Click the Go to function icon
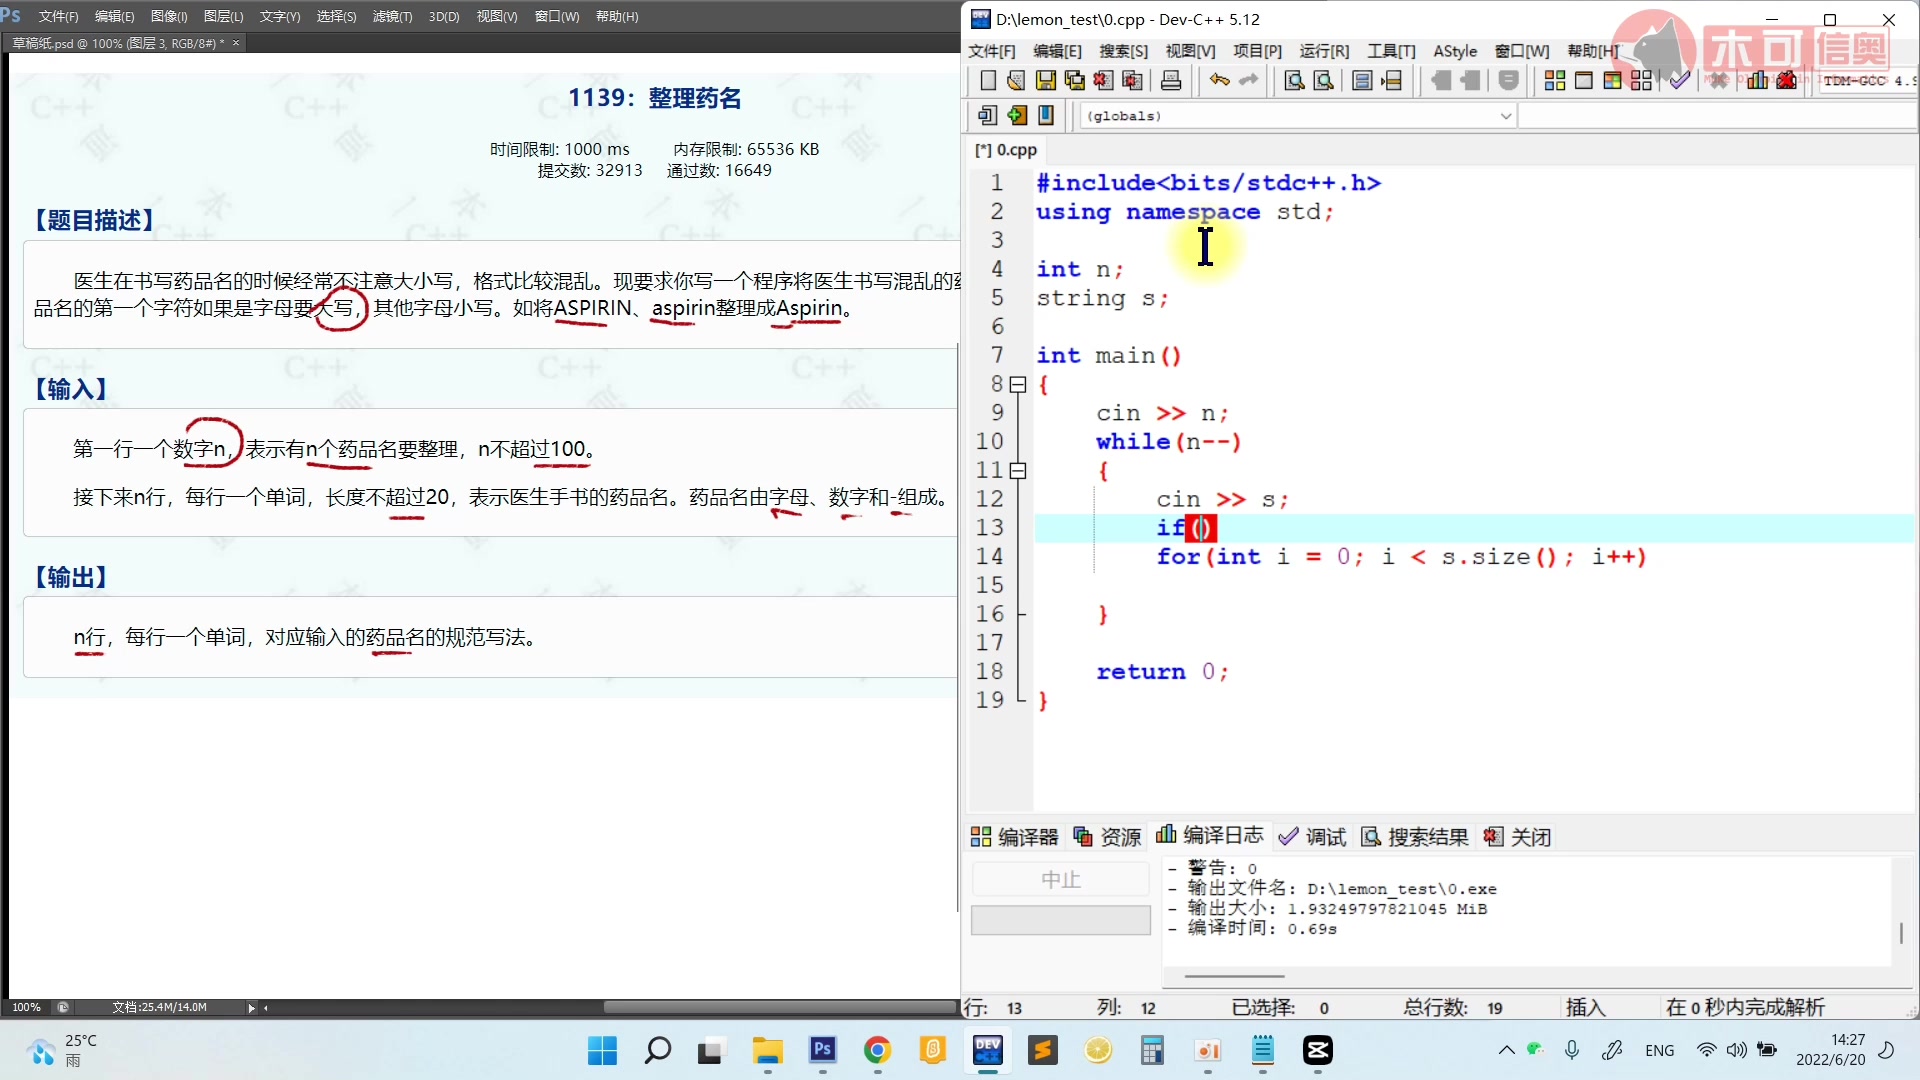The width and height of the screenshot is (1920, 1080). click(x=1362, y=81)
